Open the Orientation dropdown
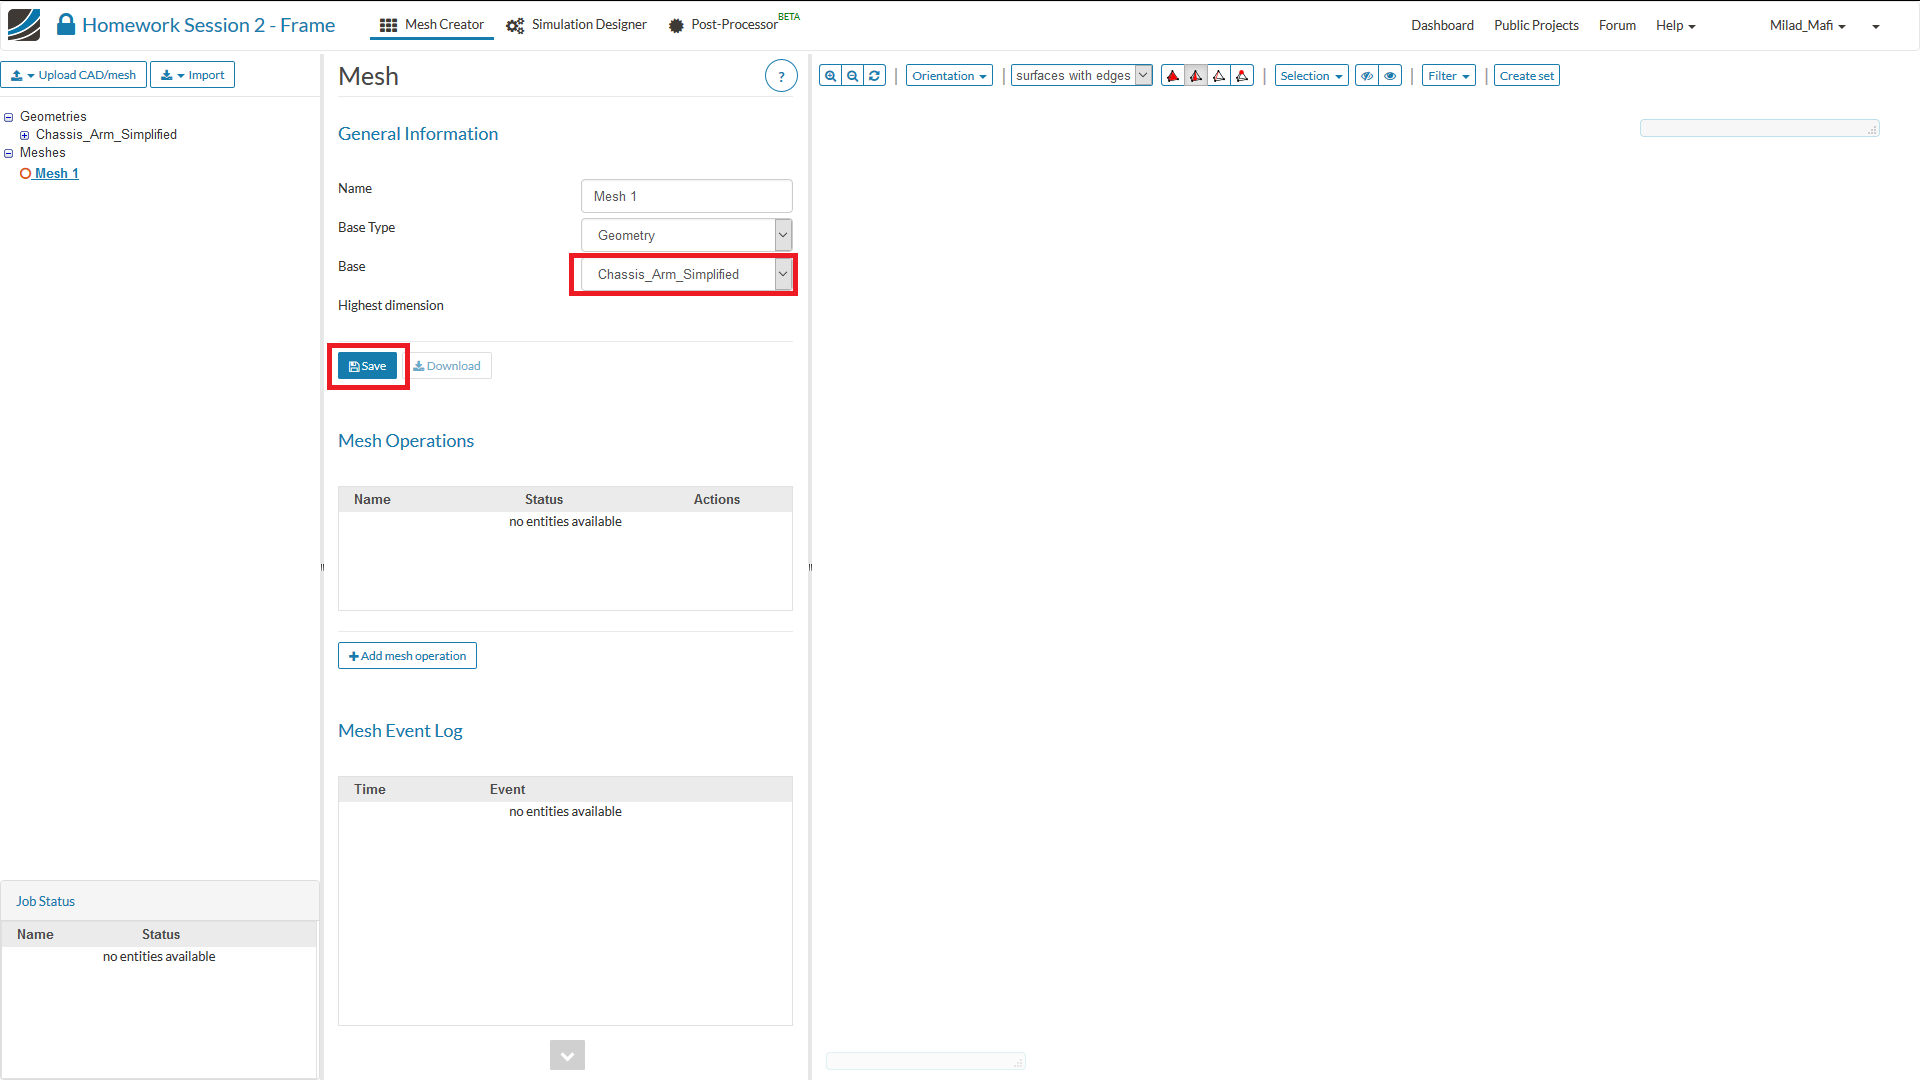Viewport: 1920px width, 1080px height. (x=948, y=76)
